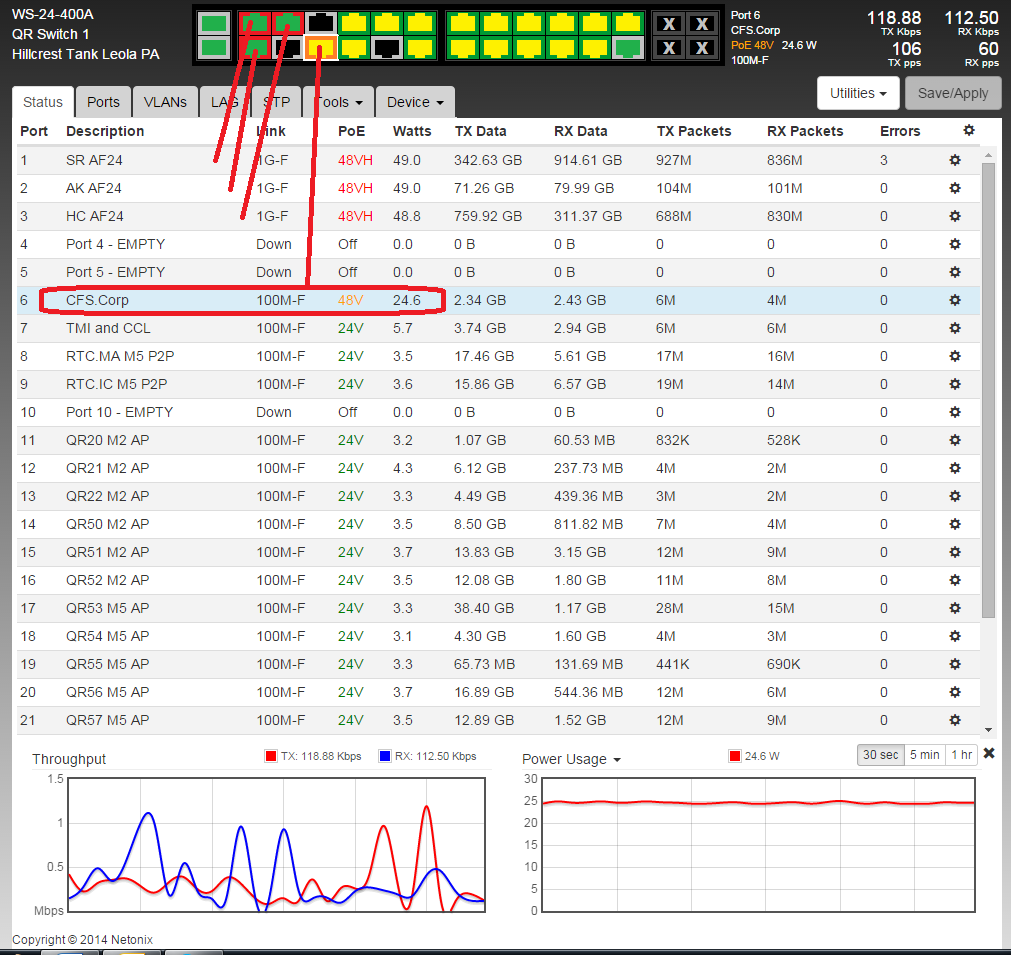Click the Copyright 2014 Netonix footer text

(83, 940)
